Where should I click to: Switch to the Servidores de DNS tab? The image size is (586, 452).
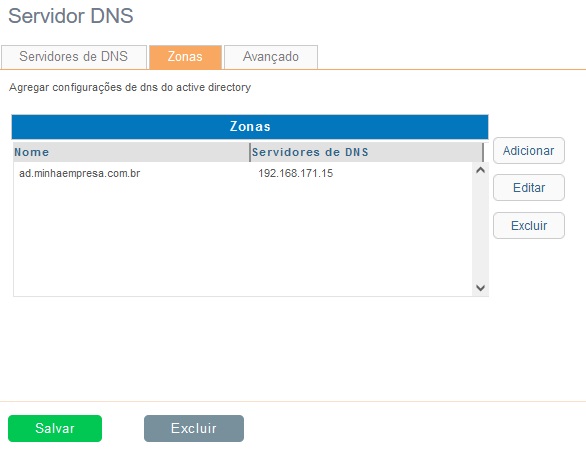point(74,57)
